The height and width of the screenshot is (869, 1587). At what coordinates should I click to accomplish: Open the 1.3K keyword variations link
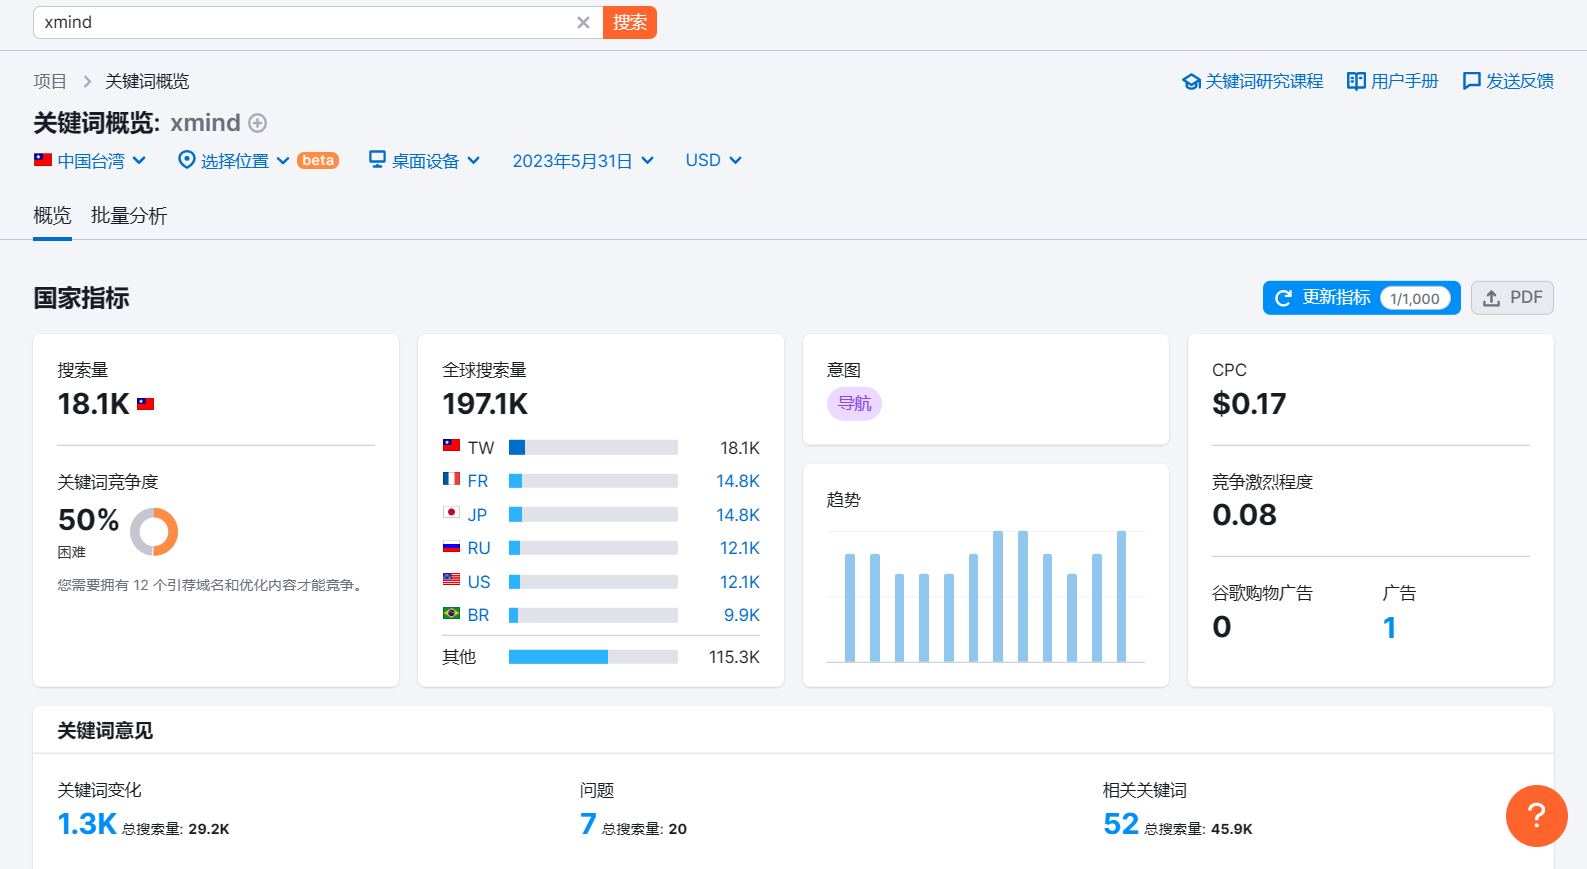87,824
